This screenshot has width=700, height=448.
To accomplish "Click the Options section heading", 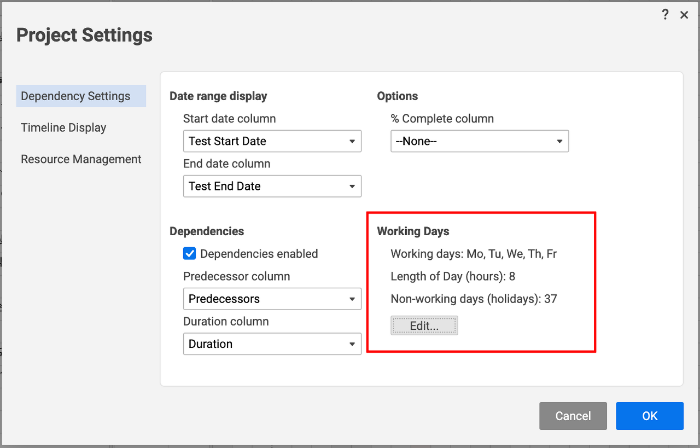I will click(397, 96).
